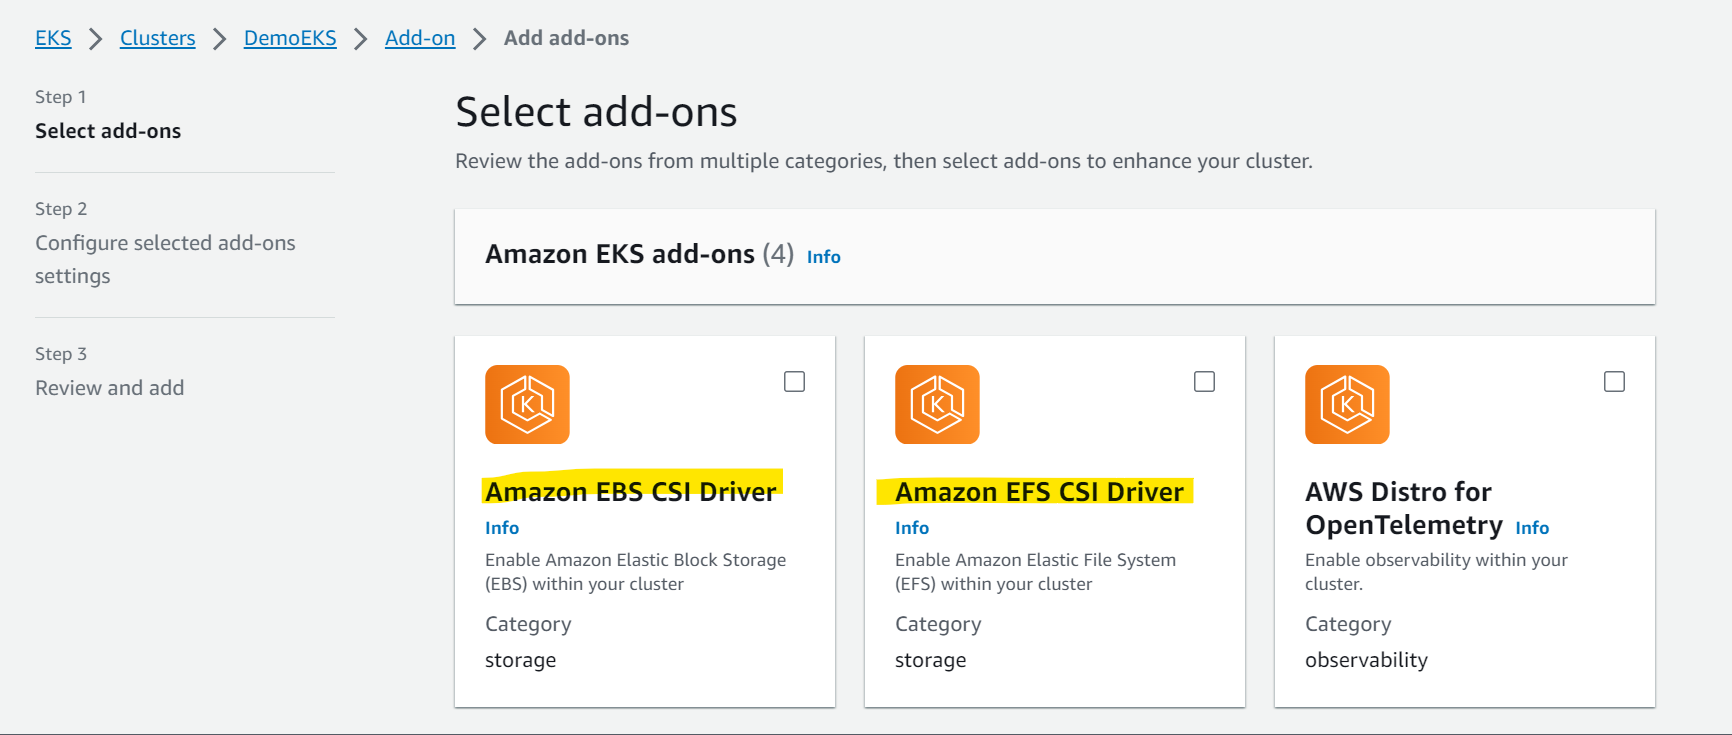Tick the Amazon EFS CSI Driver checkbox
This screenshot has width=1732, height=735.
pos(1204,381)
